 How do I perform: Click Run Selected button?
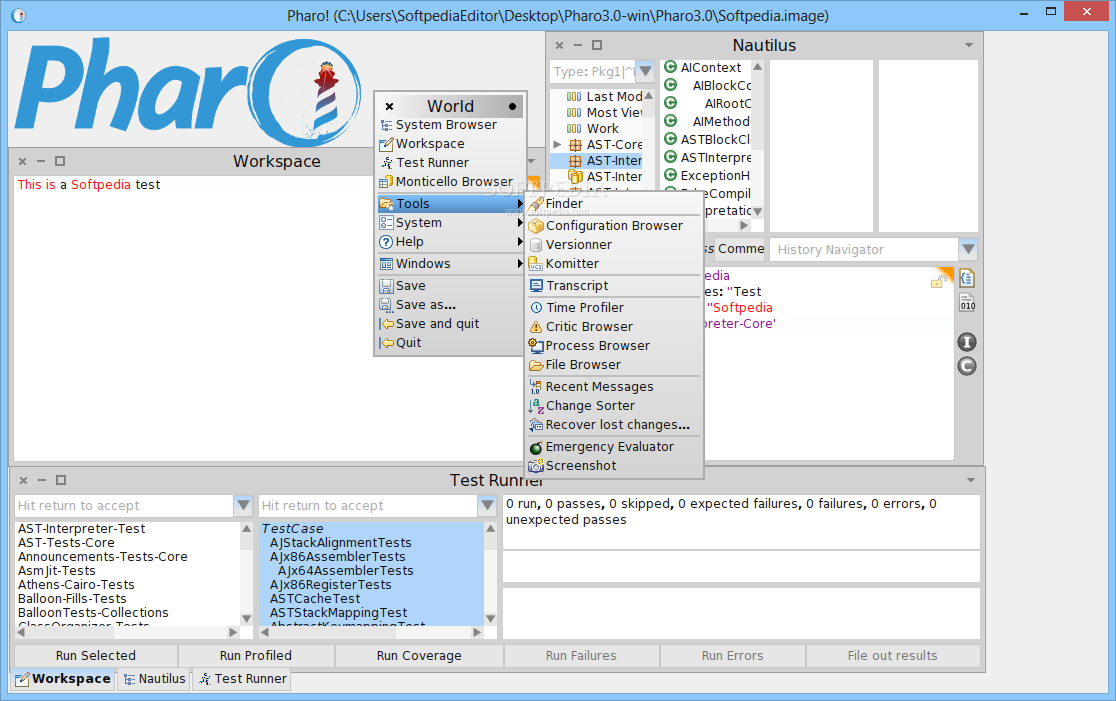tap(96, 655)
